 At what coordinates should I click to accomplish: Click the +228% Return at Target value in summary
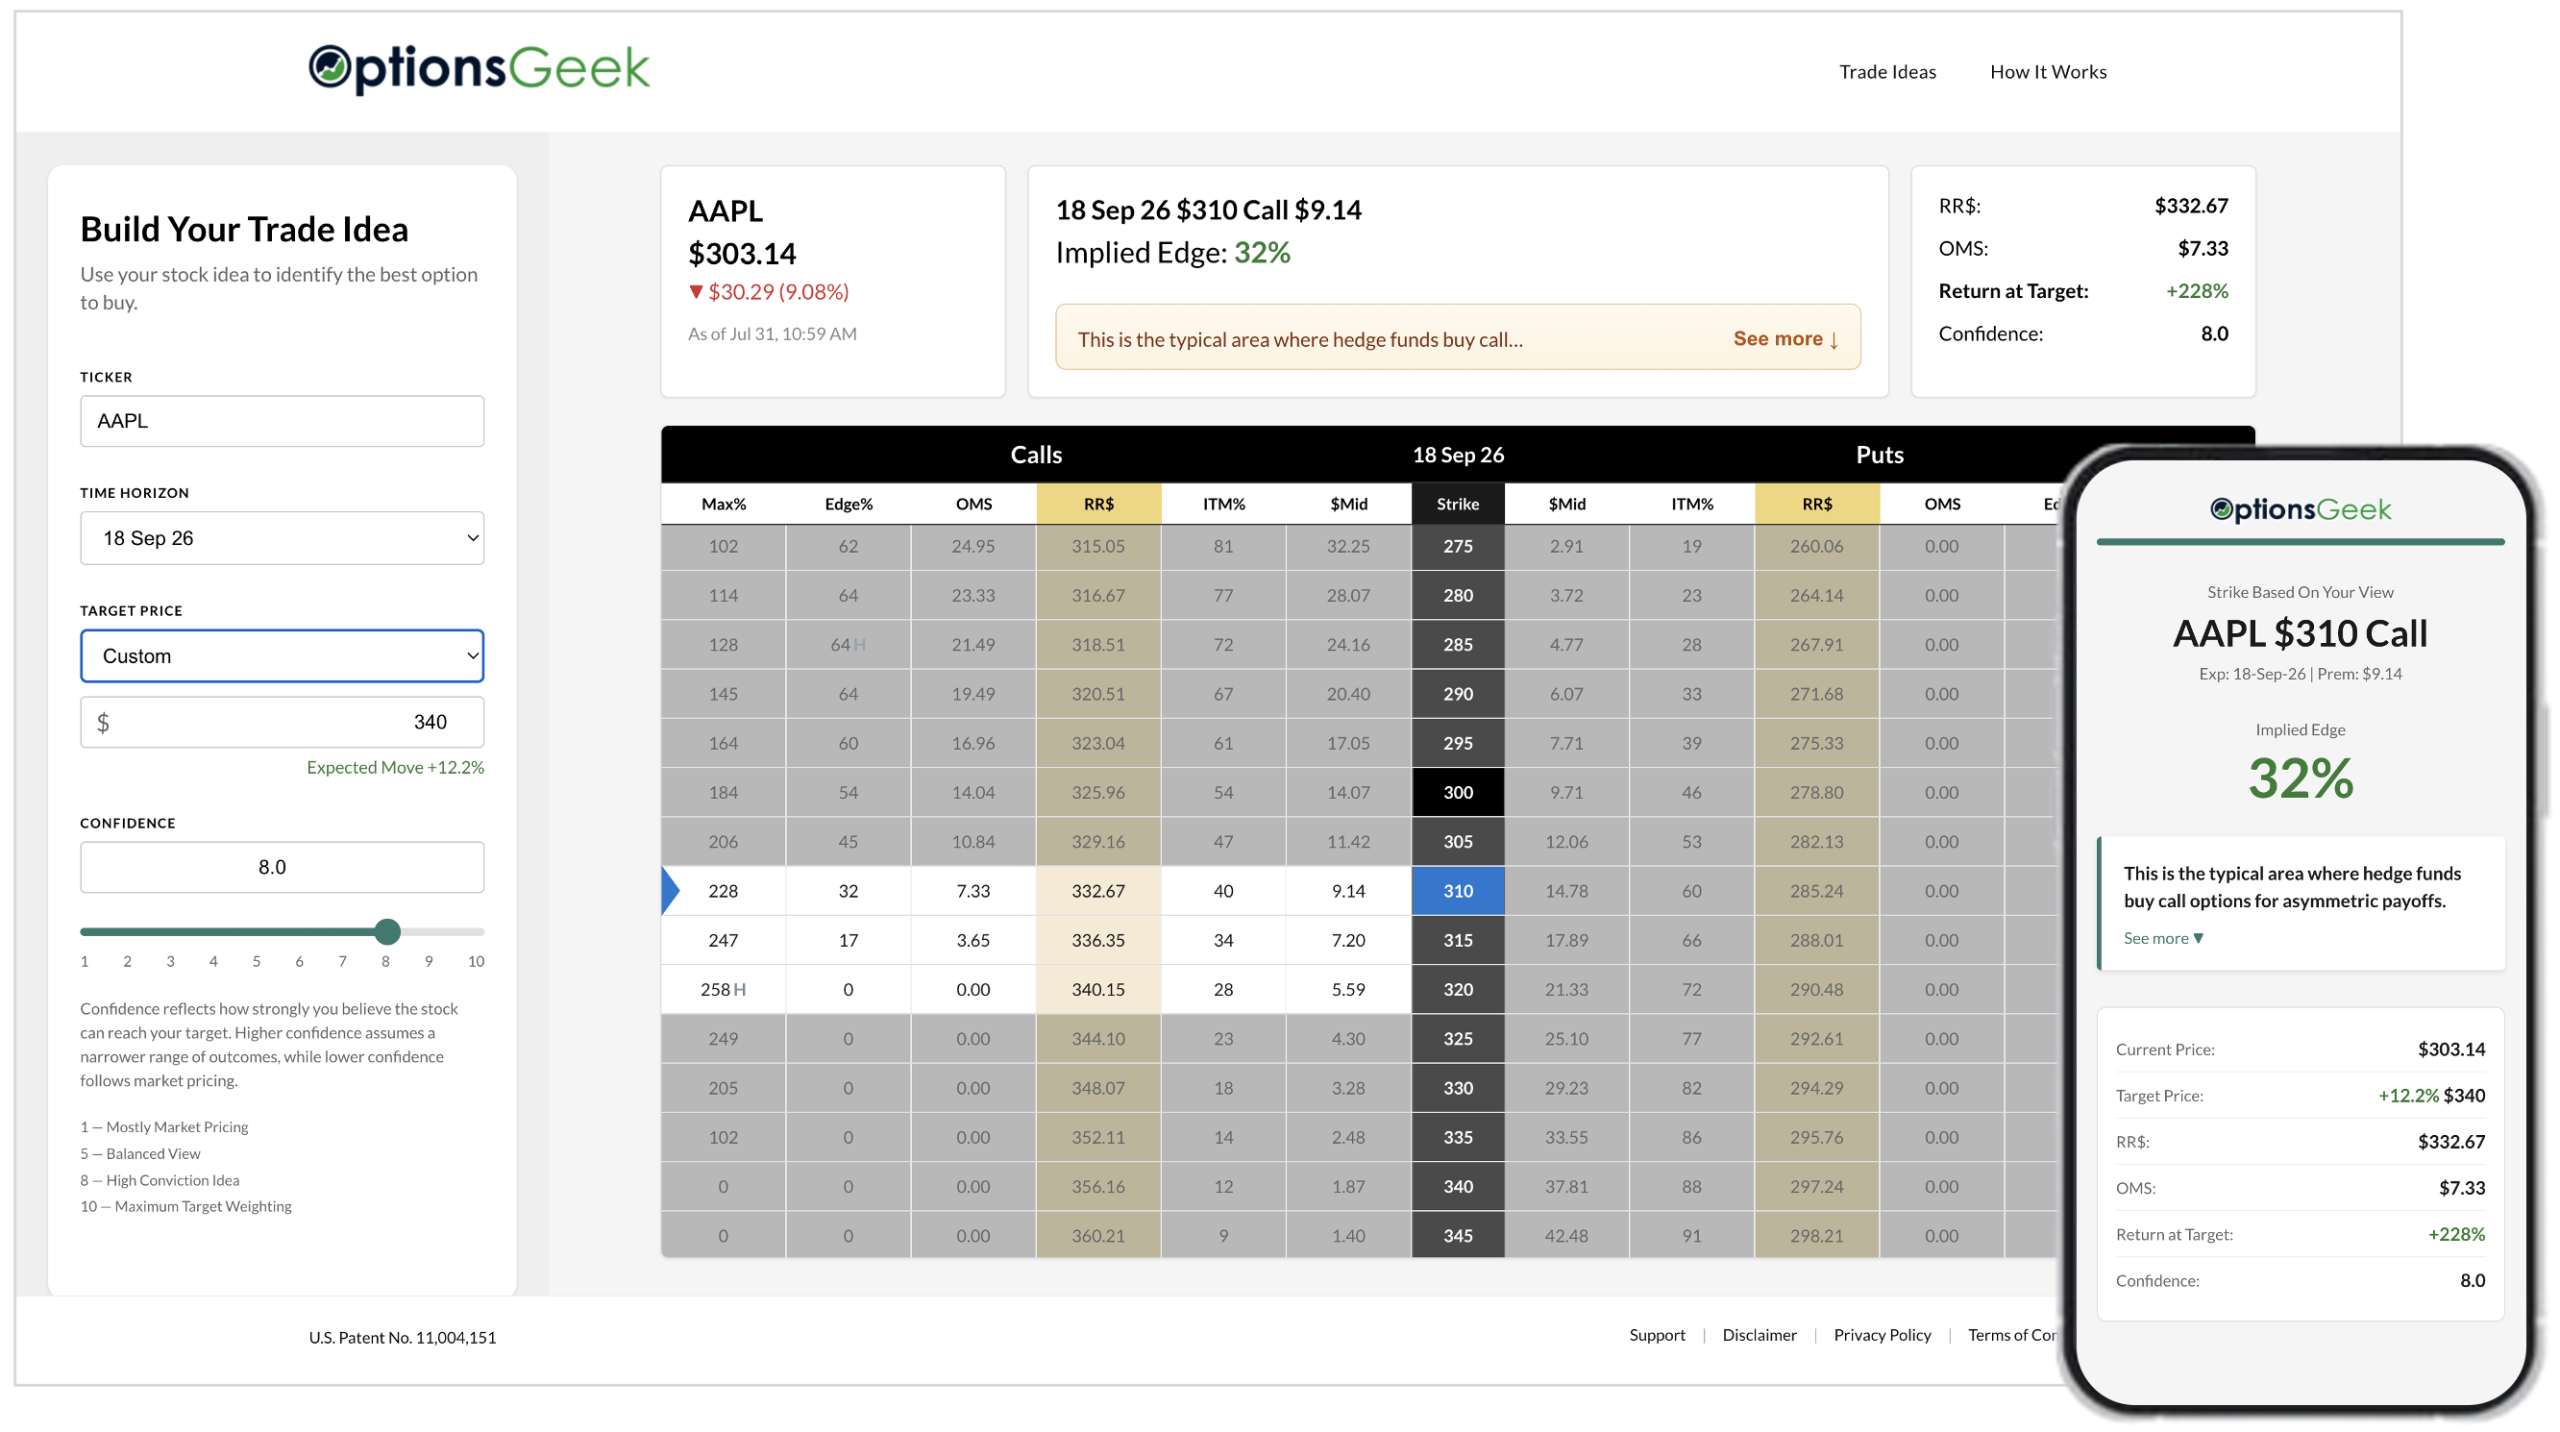tap(2196, 291)
